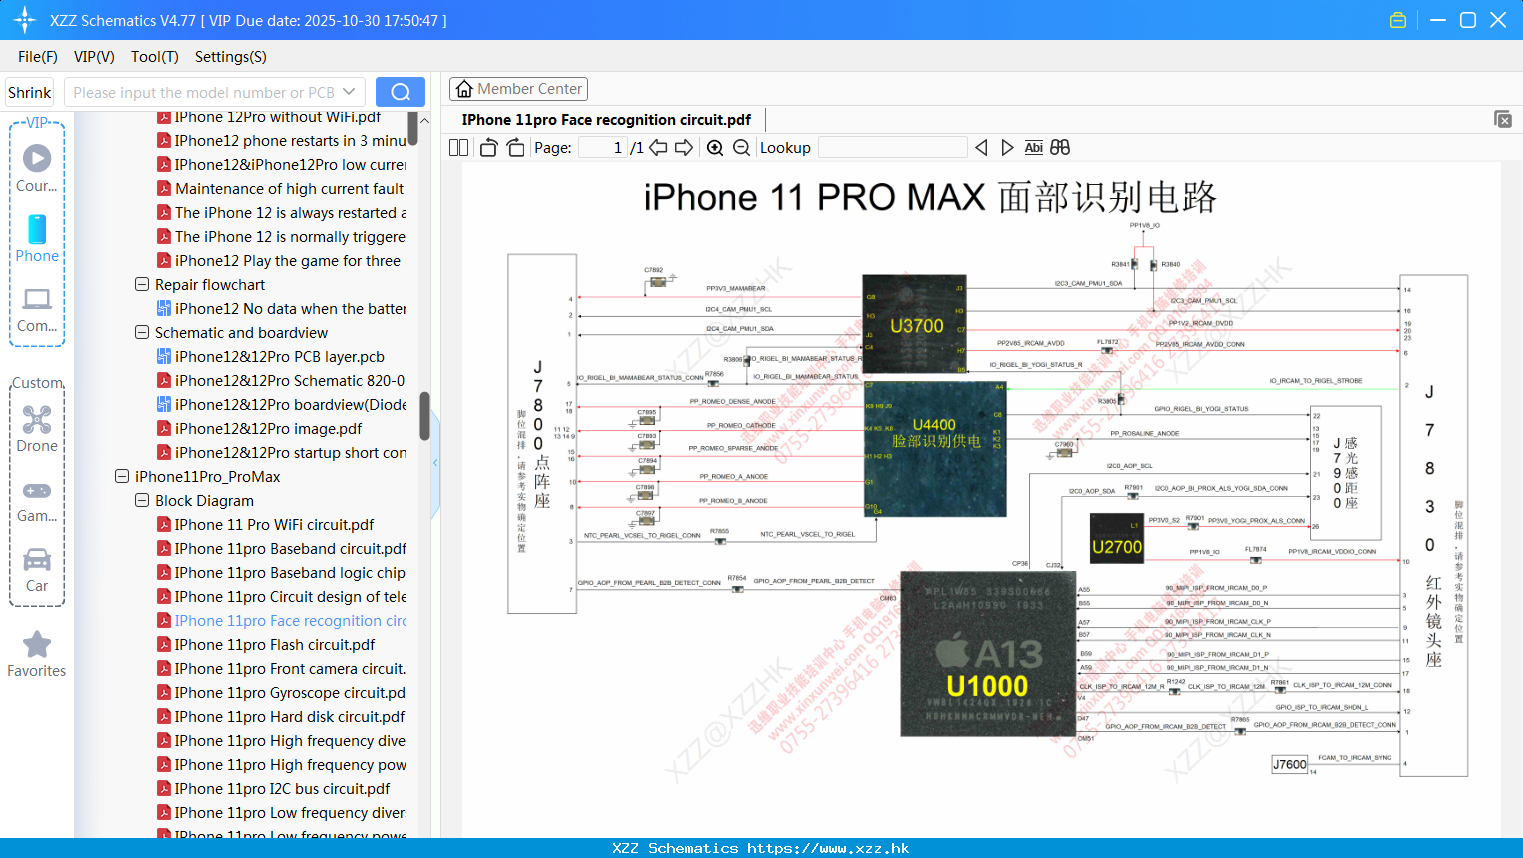Open IPhone 11pro I2C bus circuit.pdf
Screen dimensions: 1523x858
pos(283,789)
